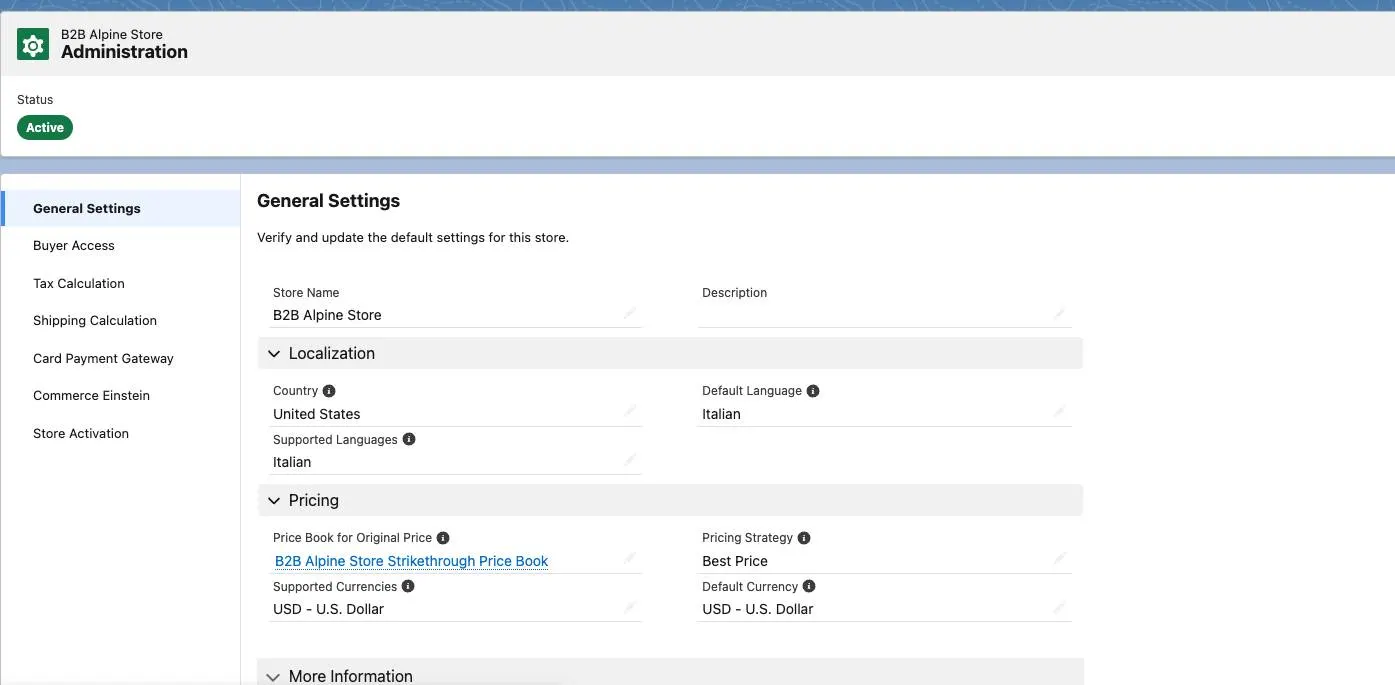This screenshot has height=685, width=1395.
Task: Click the Administration gear icon
Action: pos(33,44)
